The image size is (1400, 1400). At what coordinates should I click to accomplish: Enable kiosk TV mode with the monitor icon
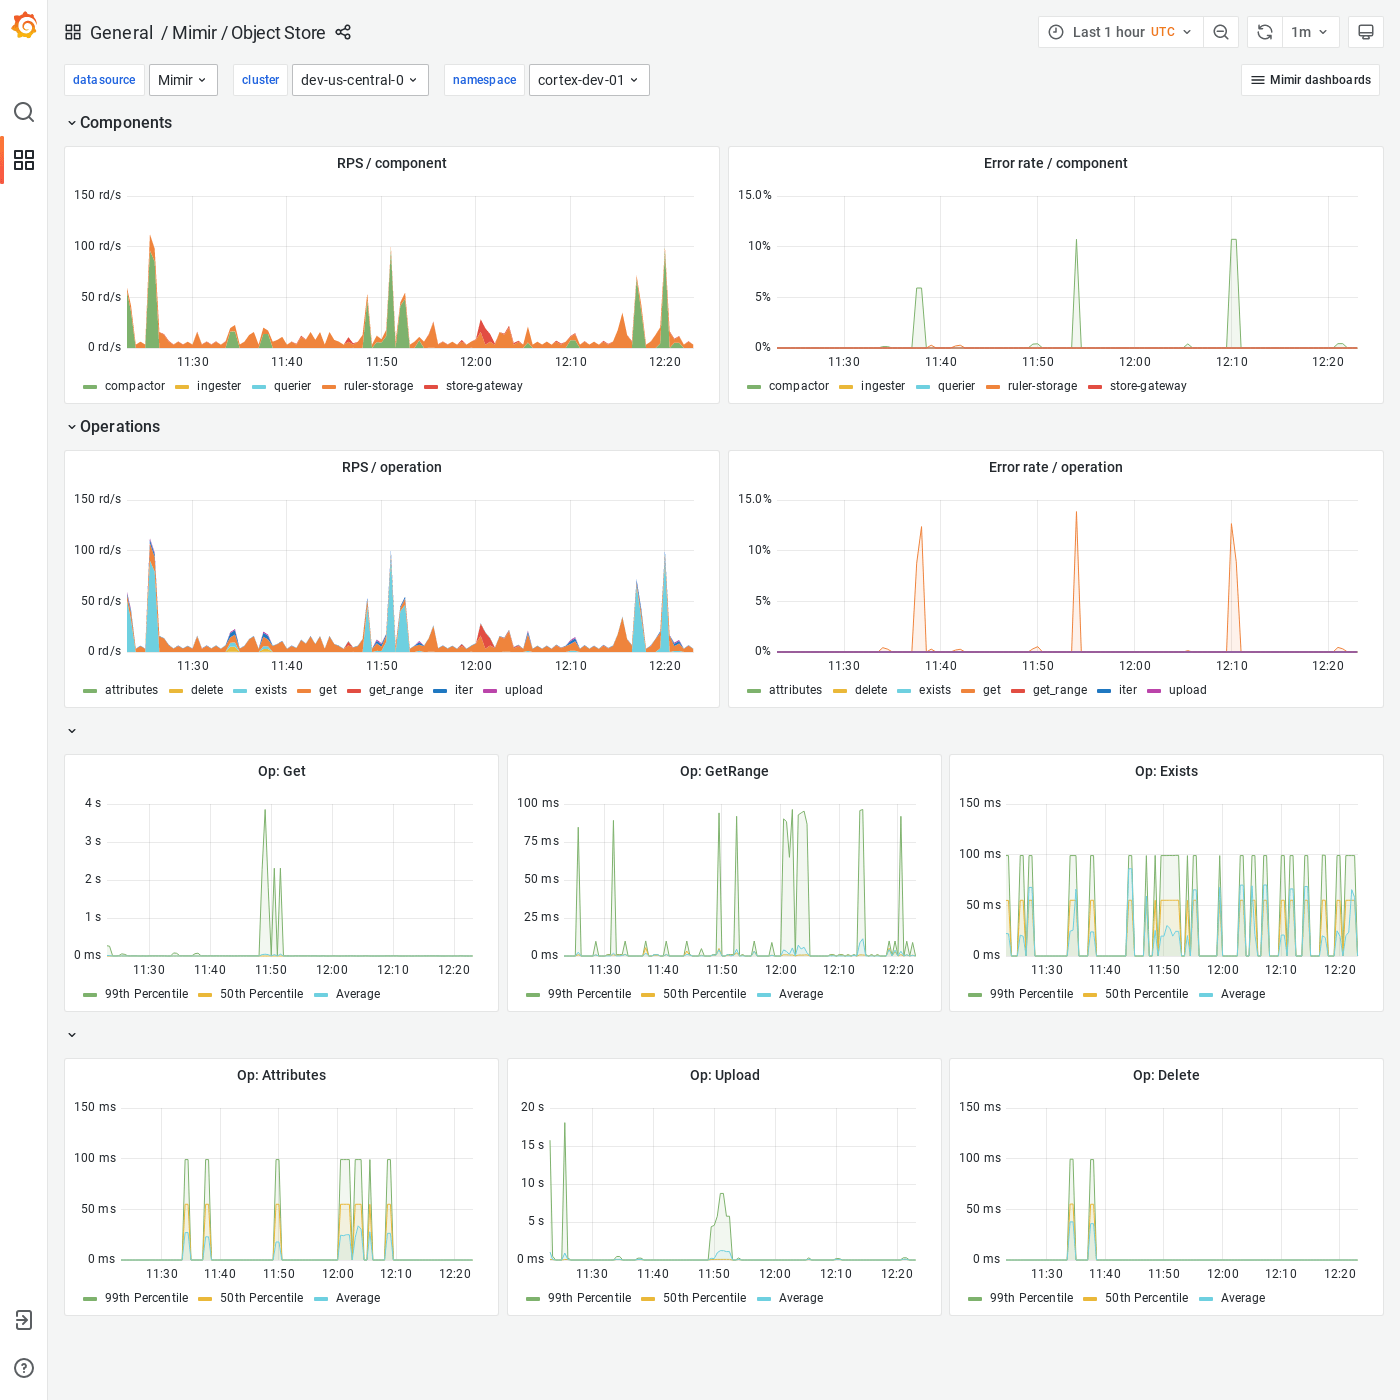[1365, 31]
